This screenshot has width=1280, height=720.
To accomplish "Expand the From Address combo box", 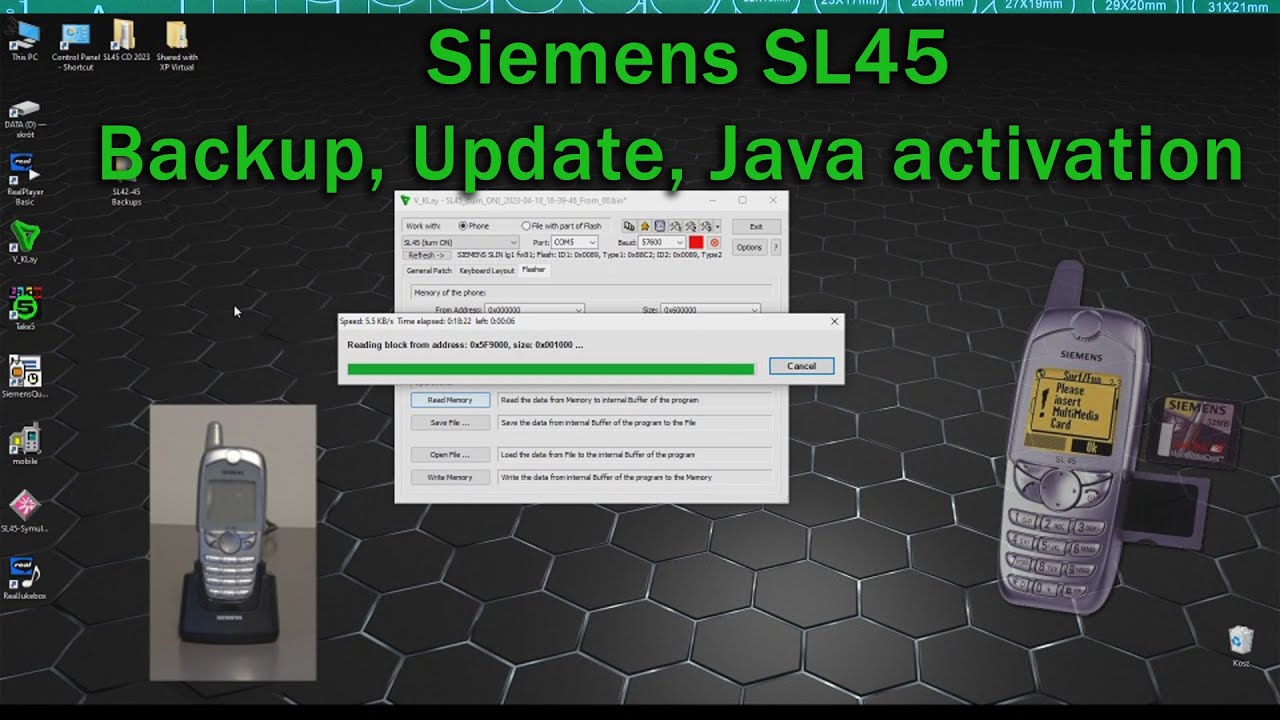I will coord(534,310).
